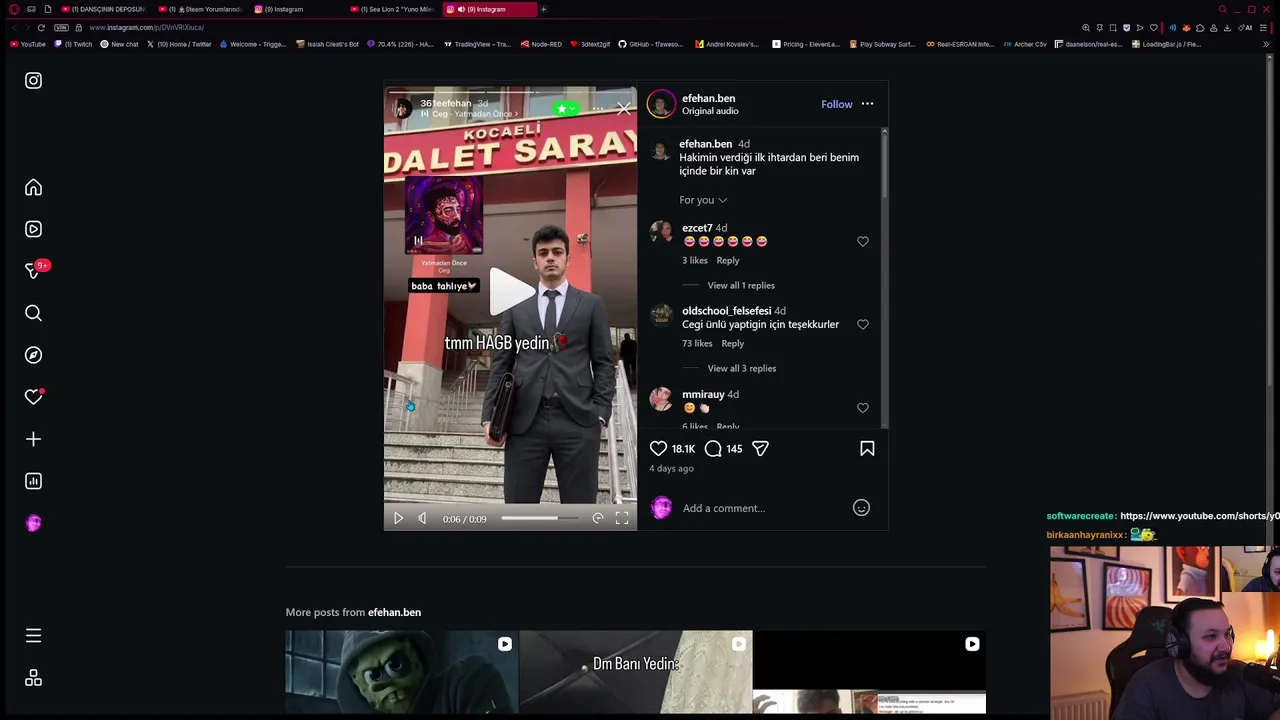Open the efehan.ben link in More posts
This screenshot has width=1280, height=720.
coord(394,612)
